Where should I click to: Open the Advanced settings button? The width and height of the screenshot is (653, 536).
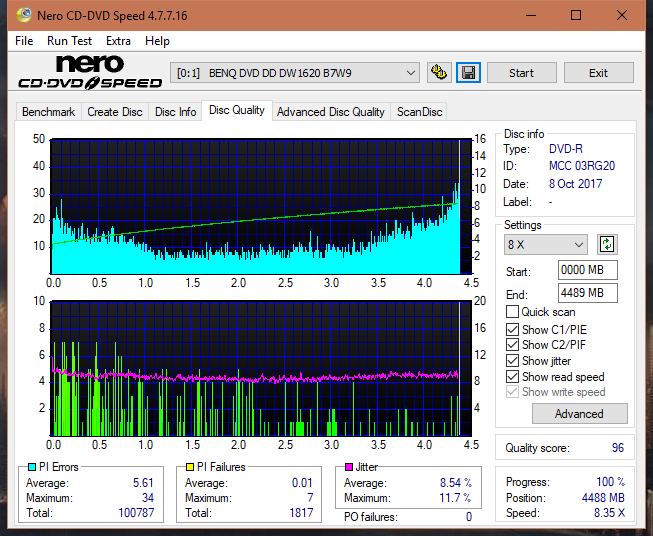click(x=579, y=414)
